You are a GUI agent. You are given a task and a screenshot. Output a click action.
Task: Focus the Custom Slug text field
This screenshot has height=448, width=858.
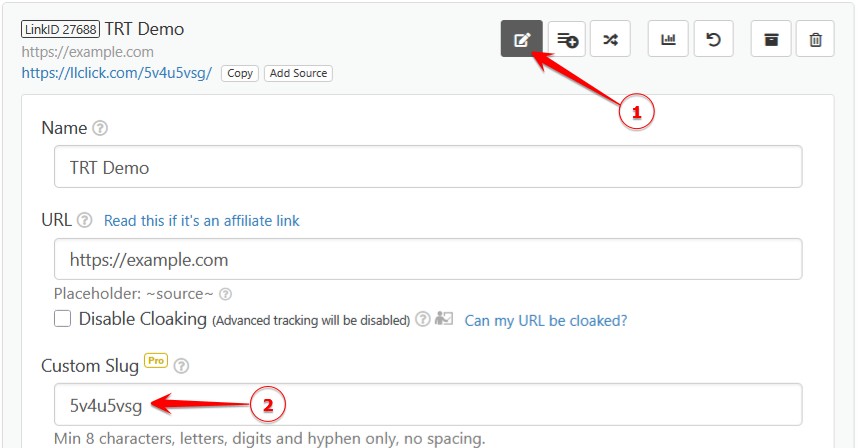pyautogui.click(x=428, y=405)
